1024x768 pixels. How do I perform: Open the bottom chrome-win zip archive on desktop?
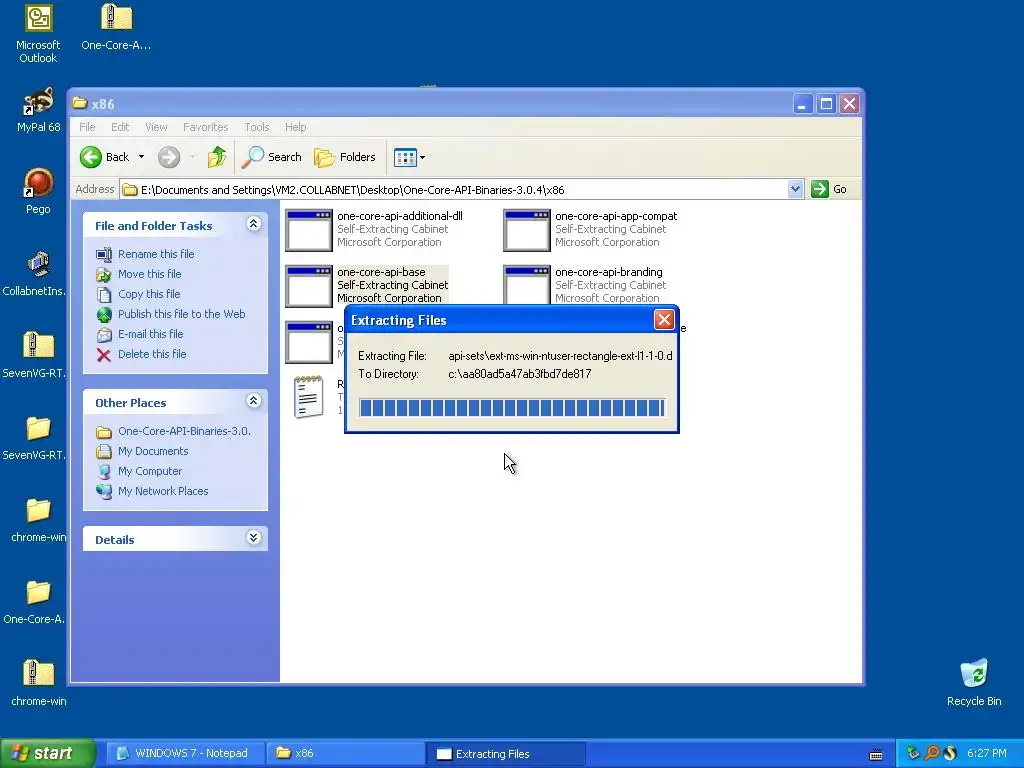tap(38, 683)
